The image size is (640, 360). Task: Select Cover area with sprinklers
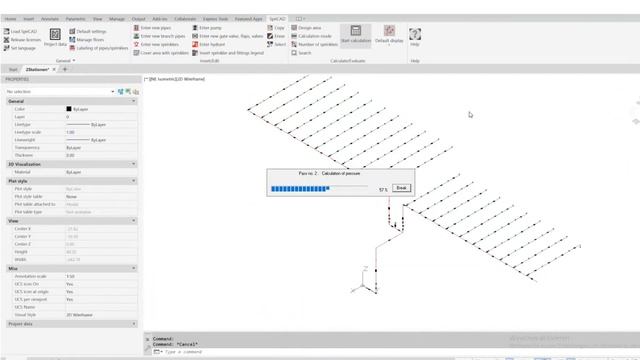[161, 53]
